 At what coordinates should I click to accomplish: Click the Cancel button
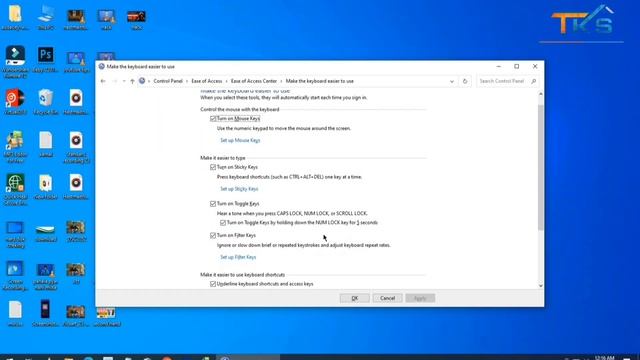(387, 298)
